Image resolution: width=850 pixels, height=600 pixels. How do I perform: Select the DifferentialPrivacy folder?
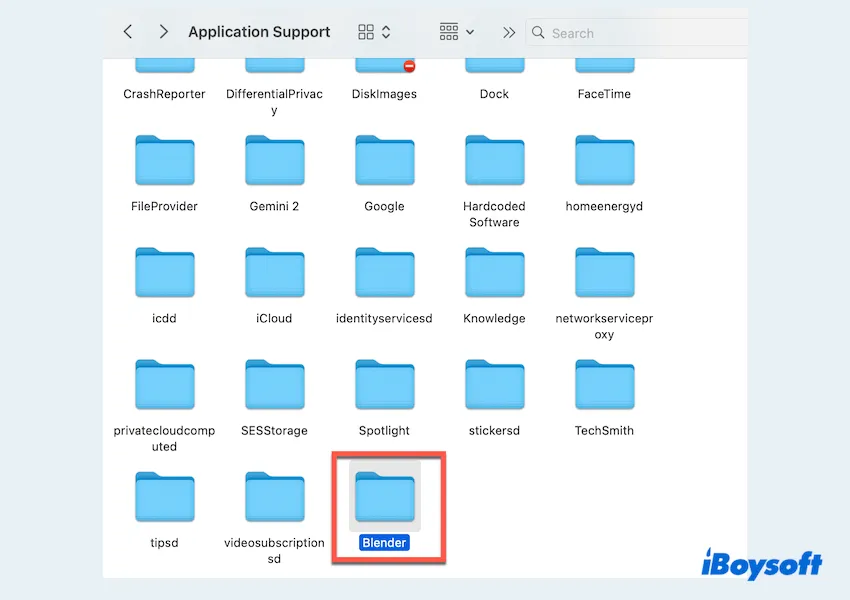pyautogui.click(x=274, y=65)
